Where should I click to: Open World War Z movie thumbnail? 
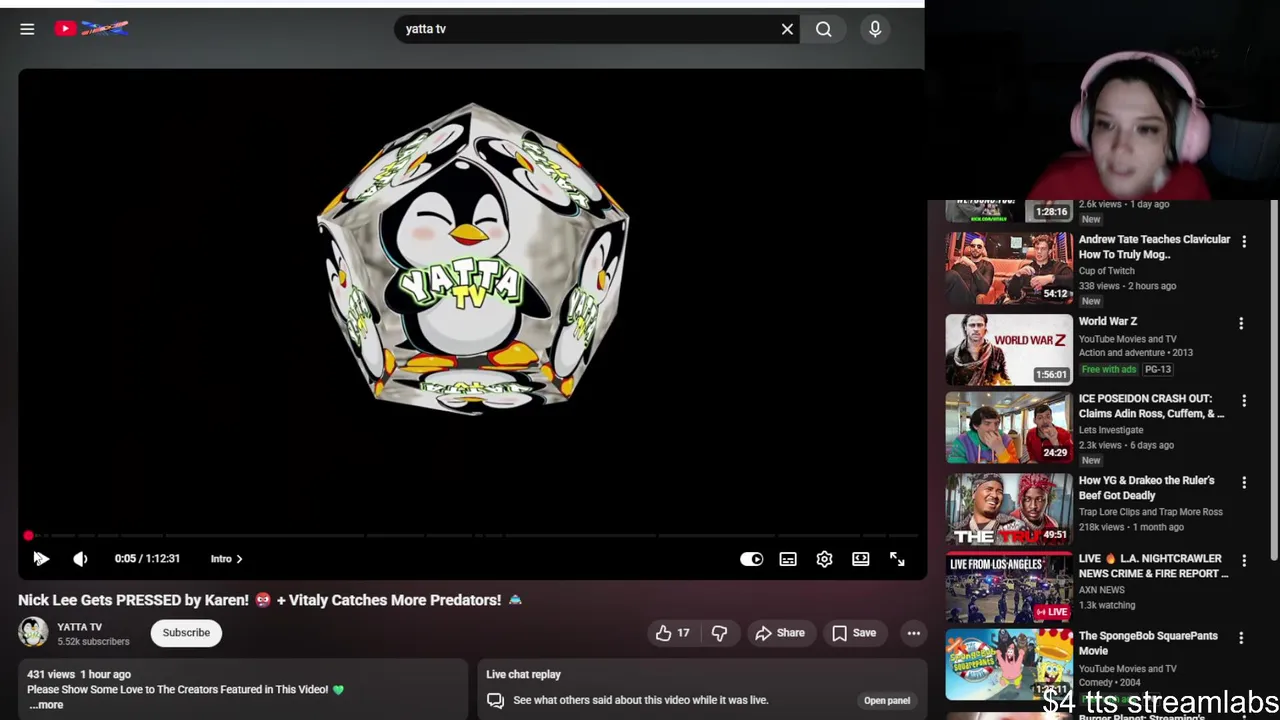1009,350
